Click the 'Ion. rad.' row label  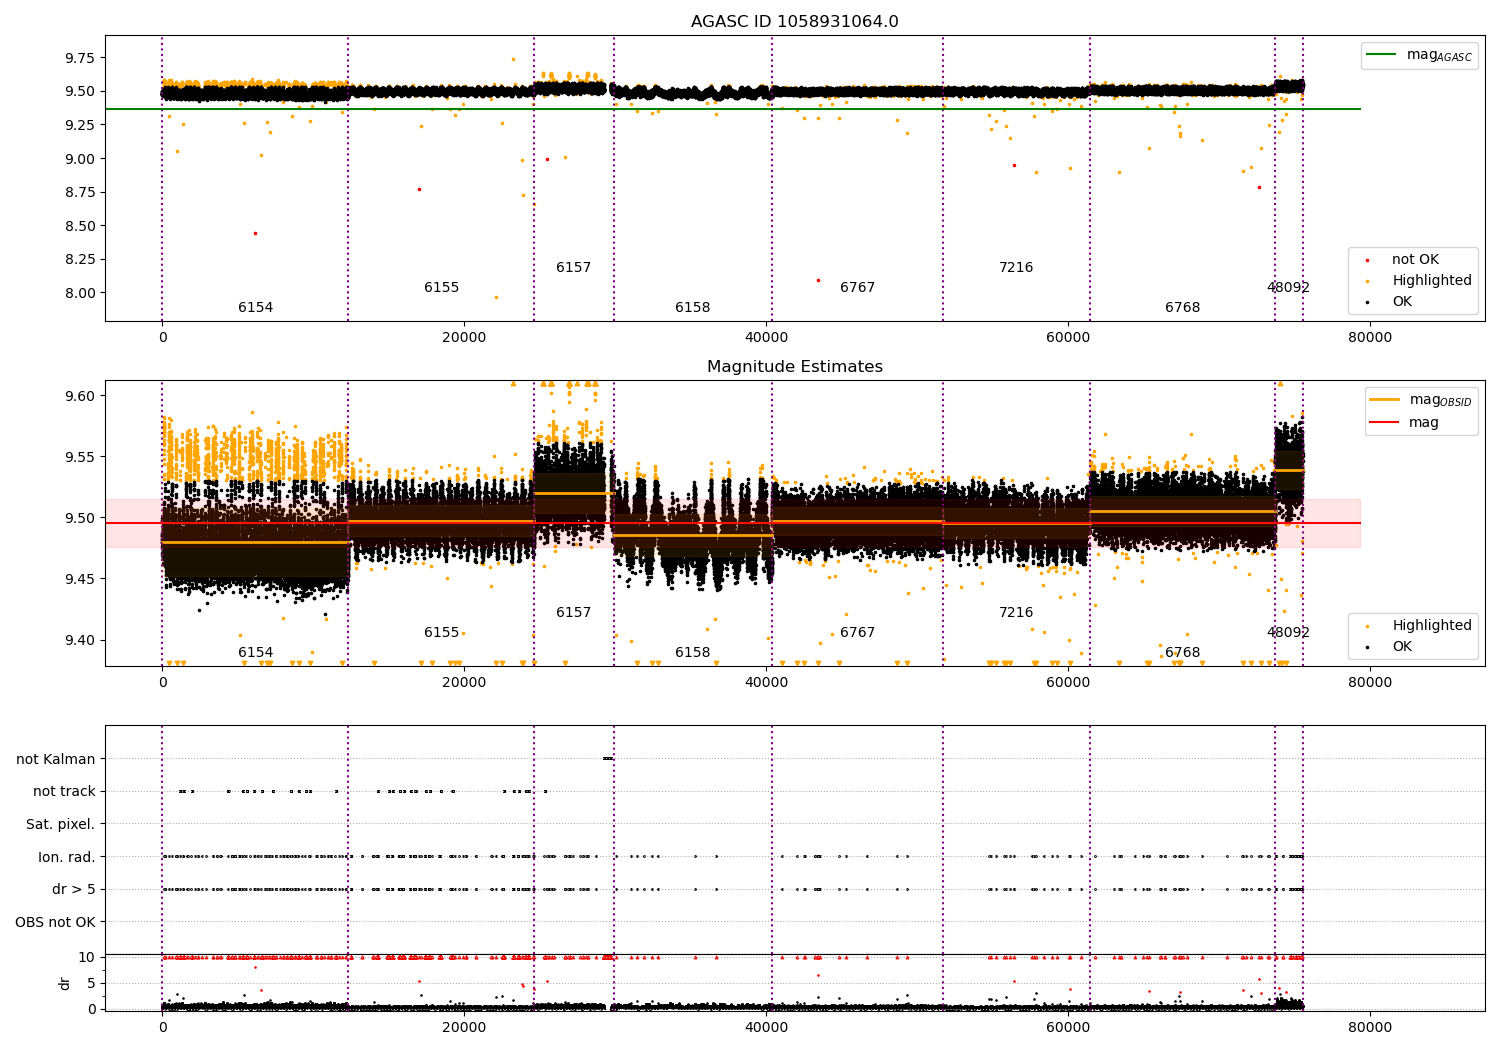click(x=67, y=857)
